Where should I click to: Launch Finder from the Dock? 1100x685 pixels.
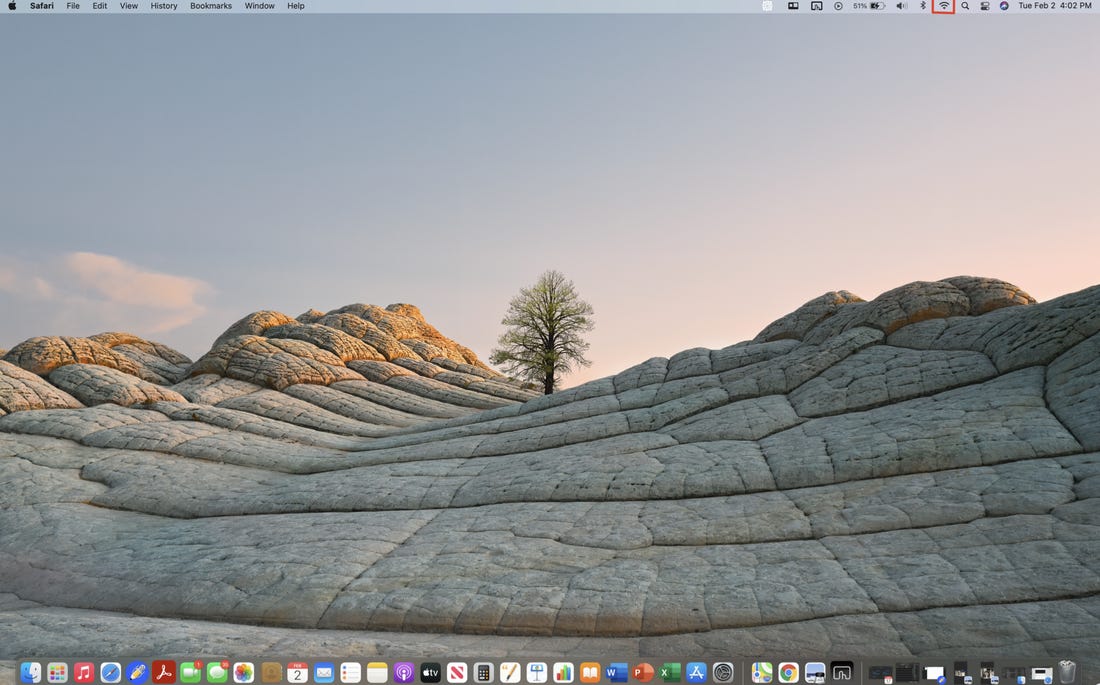pyautogui.click(x=30, y=672)
